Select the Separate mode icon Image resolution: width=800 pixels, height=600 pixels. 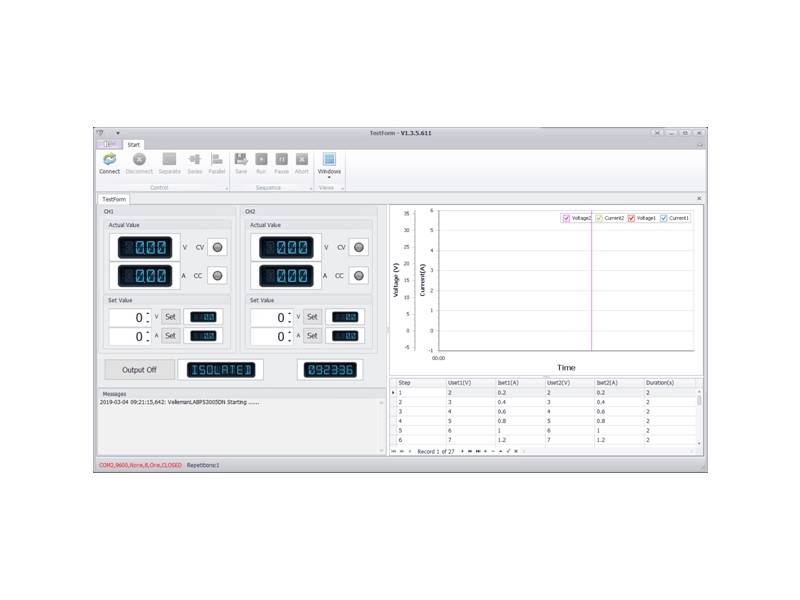(169, 159)
